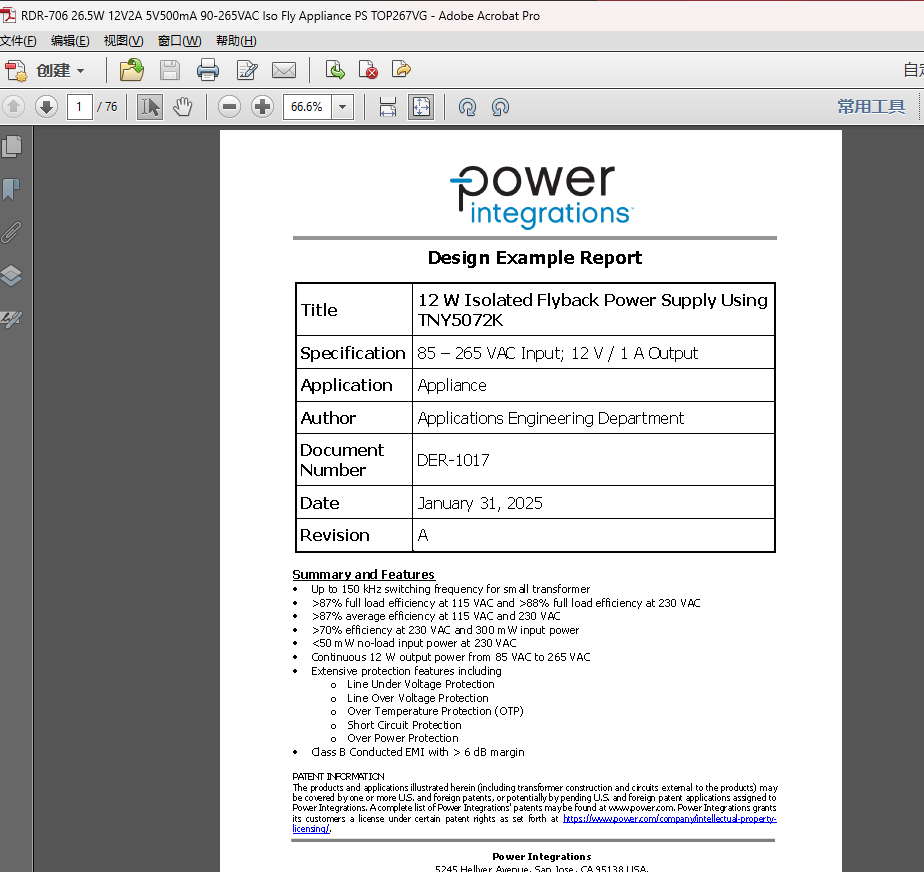Click the page number input field
Image resolution: width=924 pixels, height=872 pixels.
click(80, 107)
